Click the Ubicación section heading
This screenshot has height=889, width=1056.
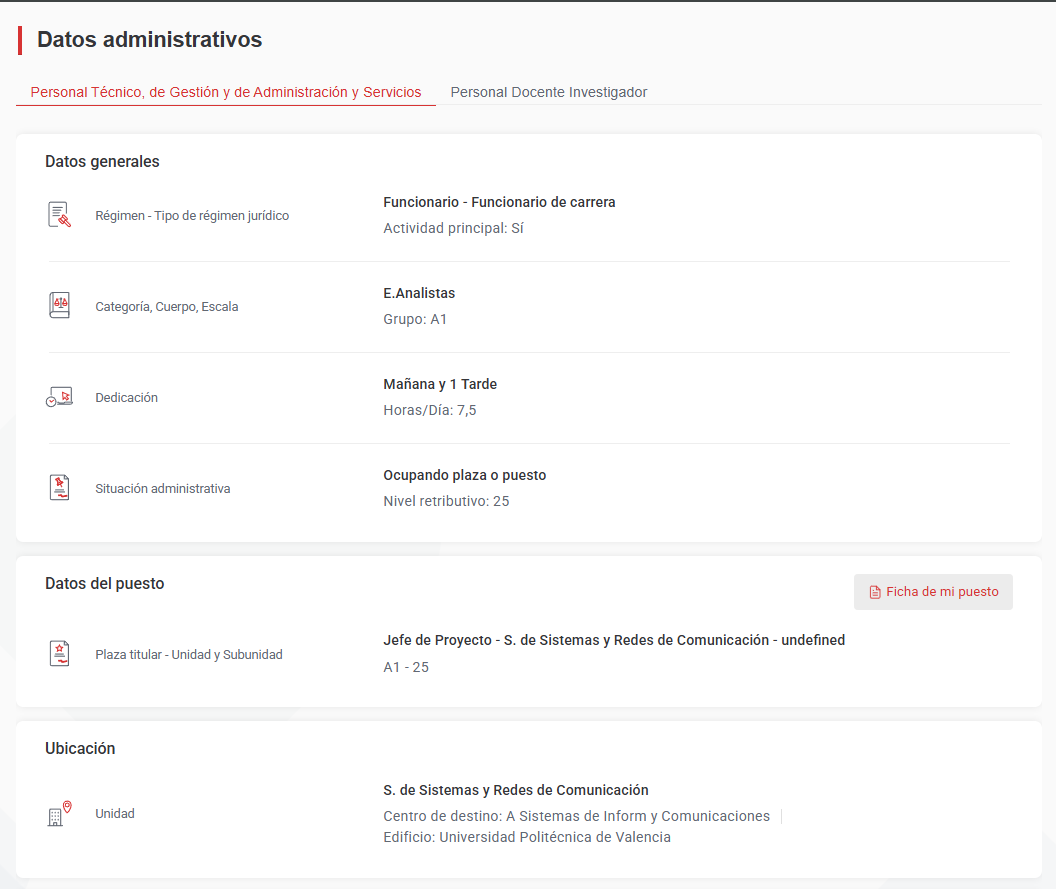click(80, 748)
